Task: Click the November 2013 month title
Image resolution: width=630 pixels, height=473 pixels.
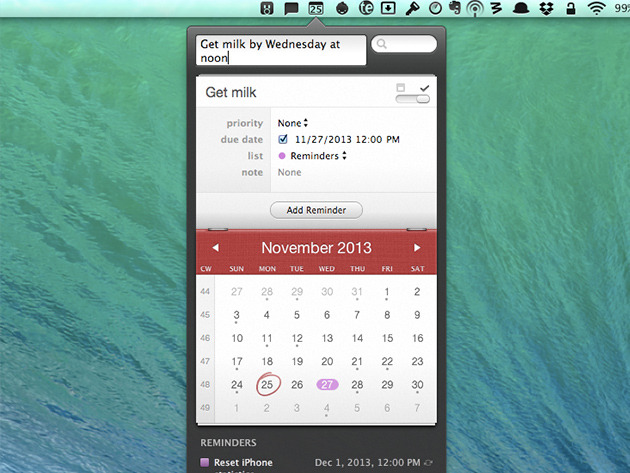Action: pyautogui.click(x=316, y=248)
